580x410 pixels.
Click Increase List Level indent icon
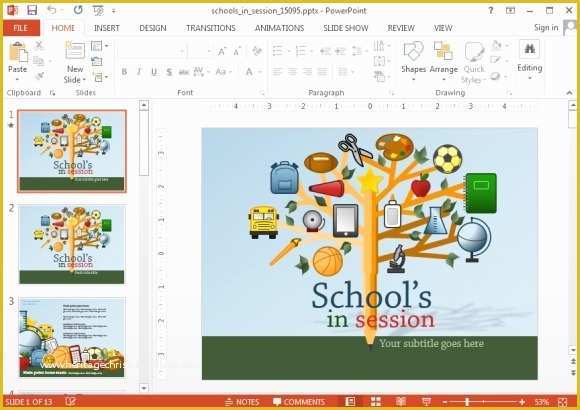(340, 51)
